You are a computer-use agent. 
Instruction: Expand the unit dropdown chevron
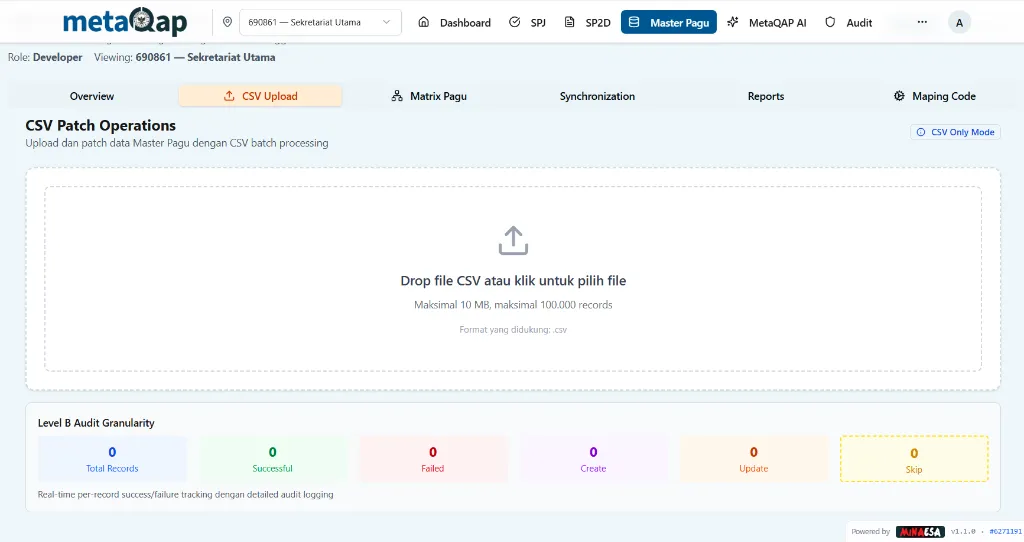point(387,22)
